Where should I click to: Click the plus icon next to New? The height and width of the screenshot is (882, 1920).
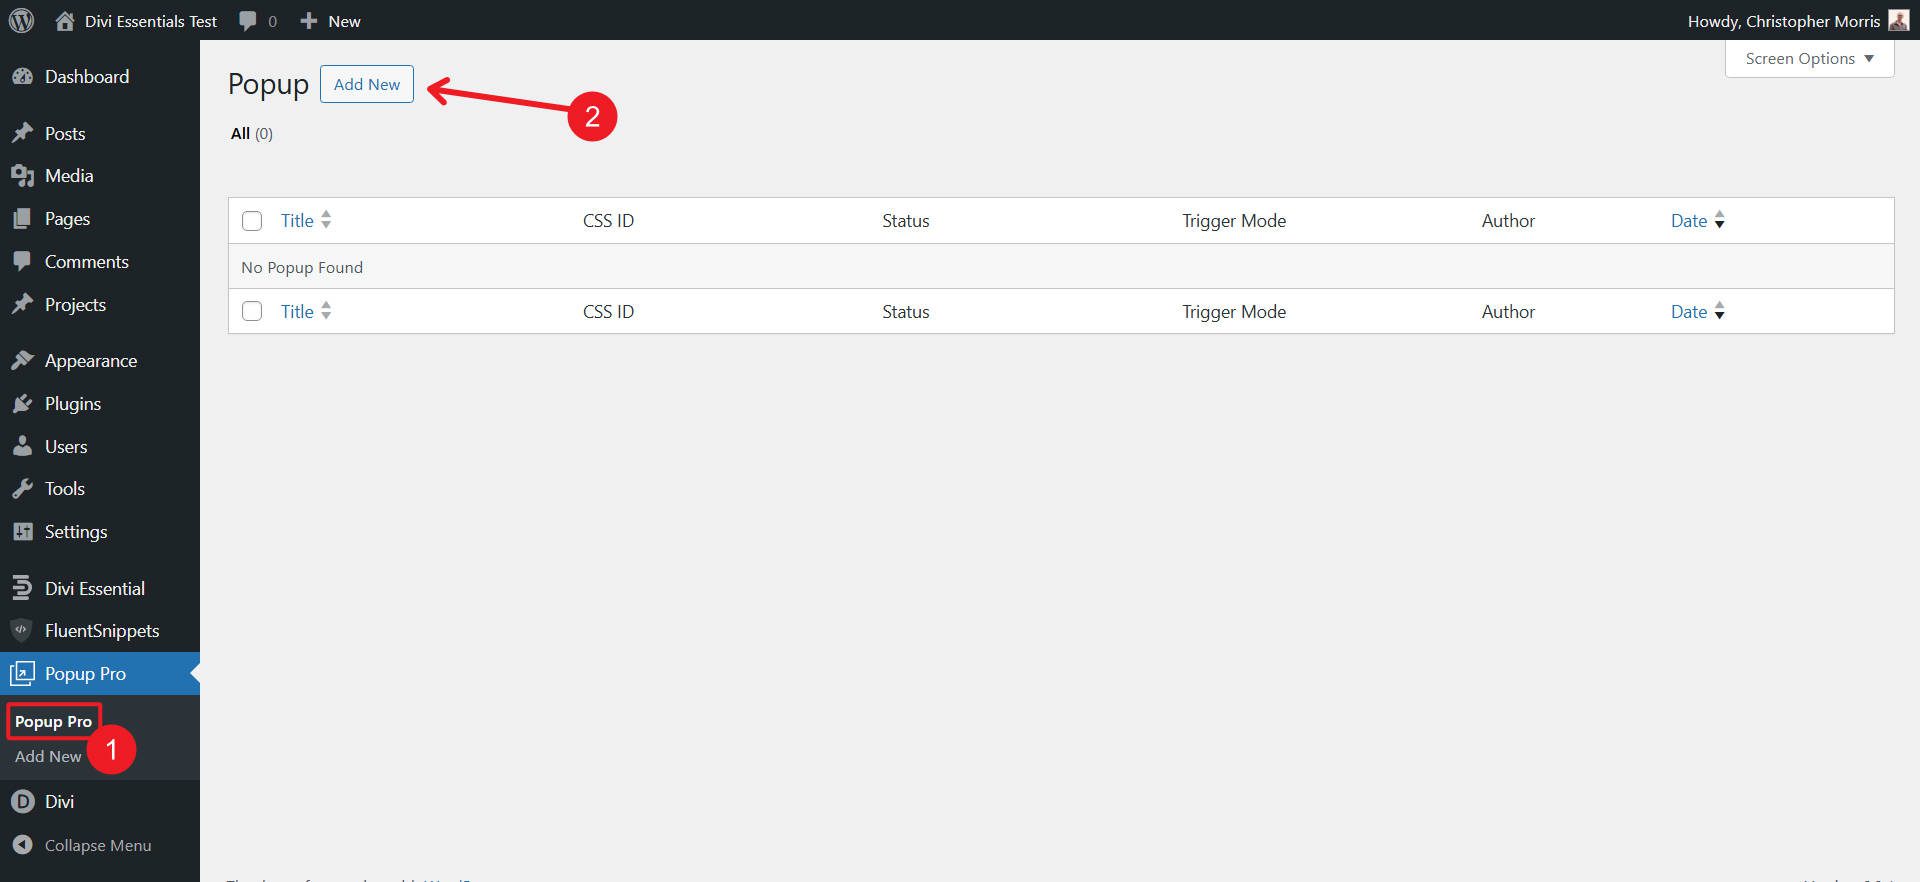(x=309, y=21)
